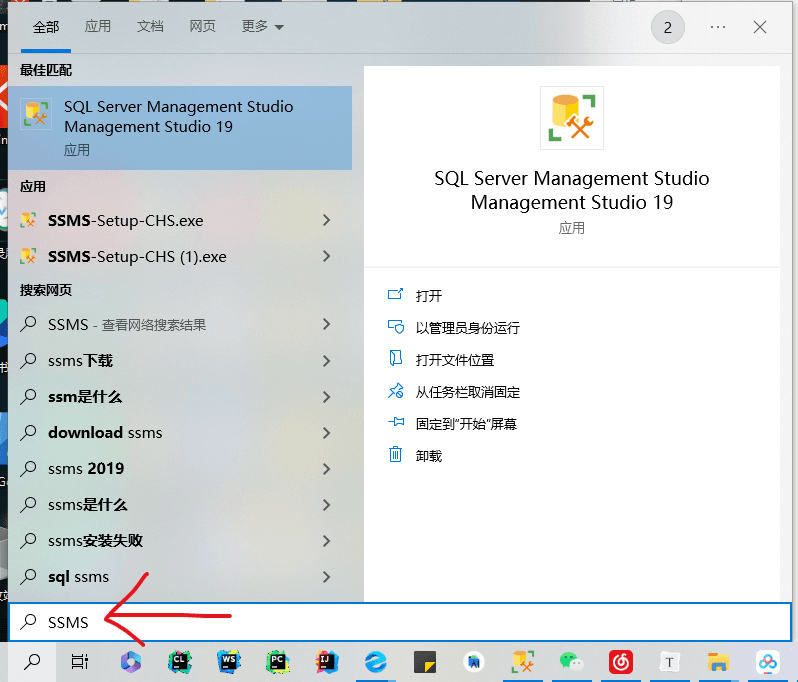Click the run-as-administrator shield icon

[395, 326]
